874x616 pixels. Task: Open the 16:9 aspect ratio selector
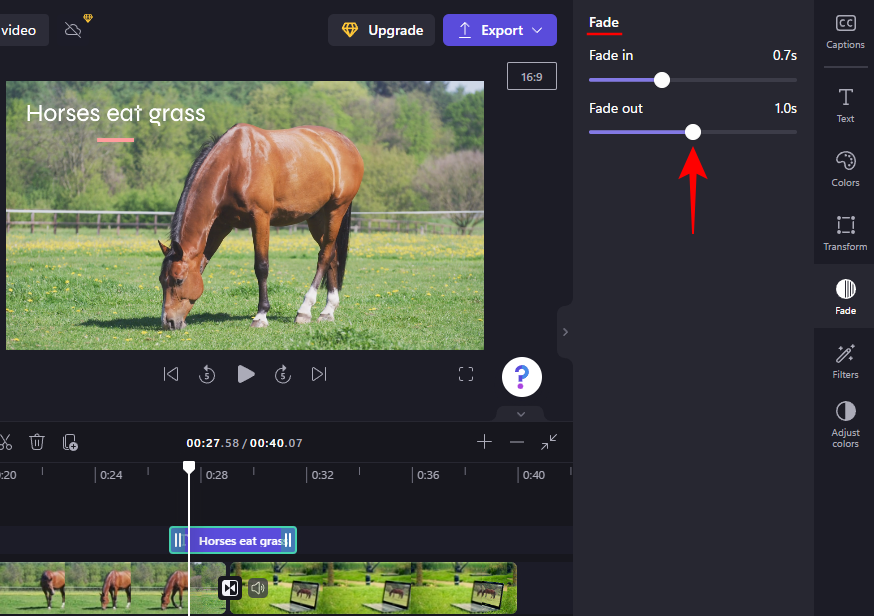pos(531,75)
